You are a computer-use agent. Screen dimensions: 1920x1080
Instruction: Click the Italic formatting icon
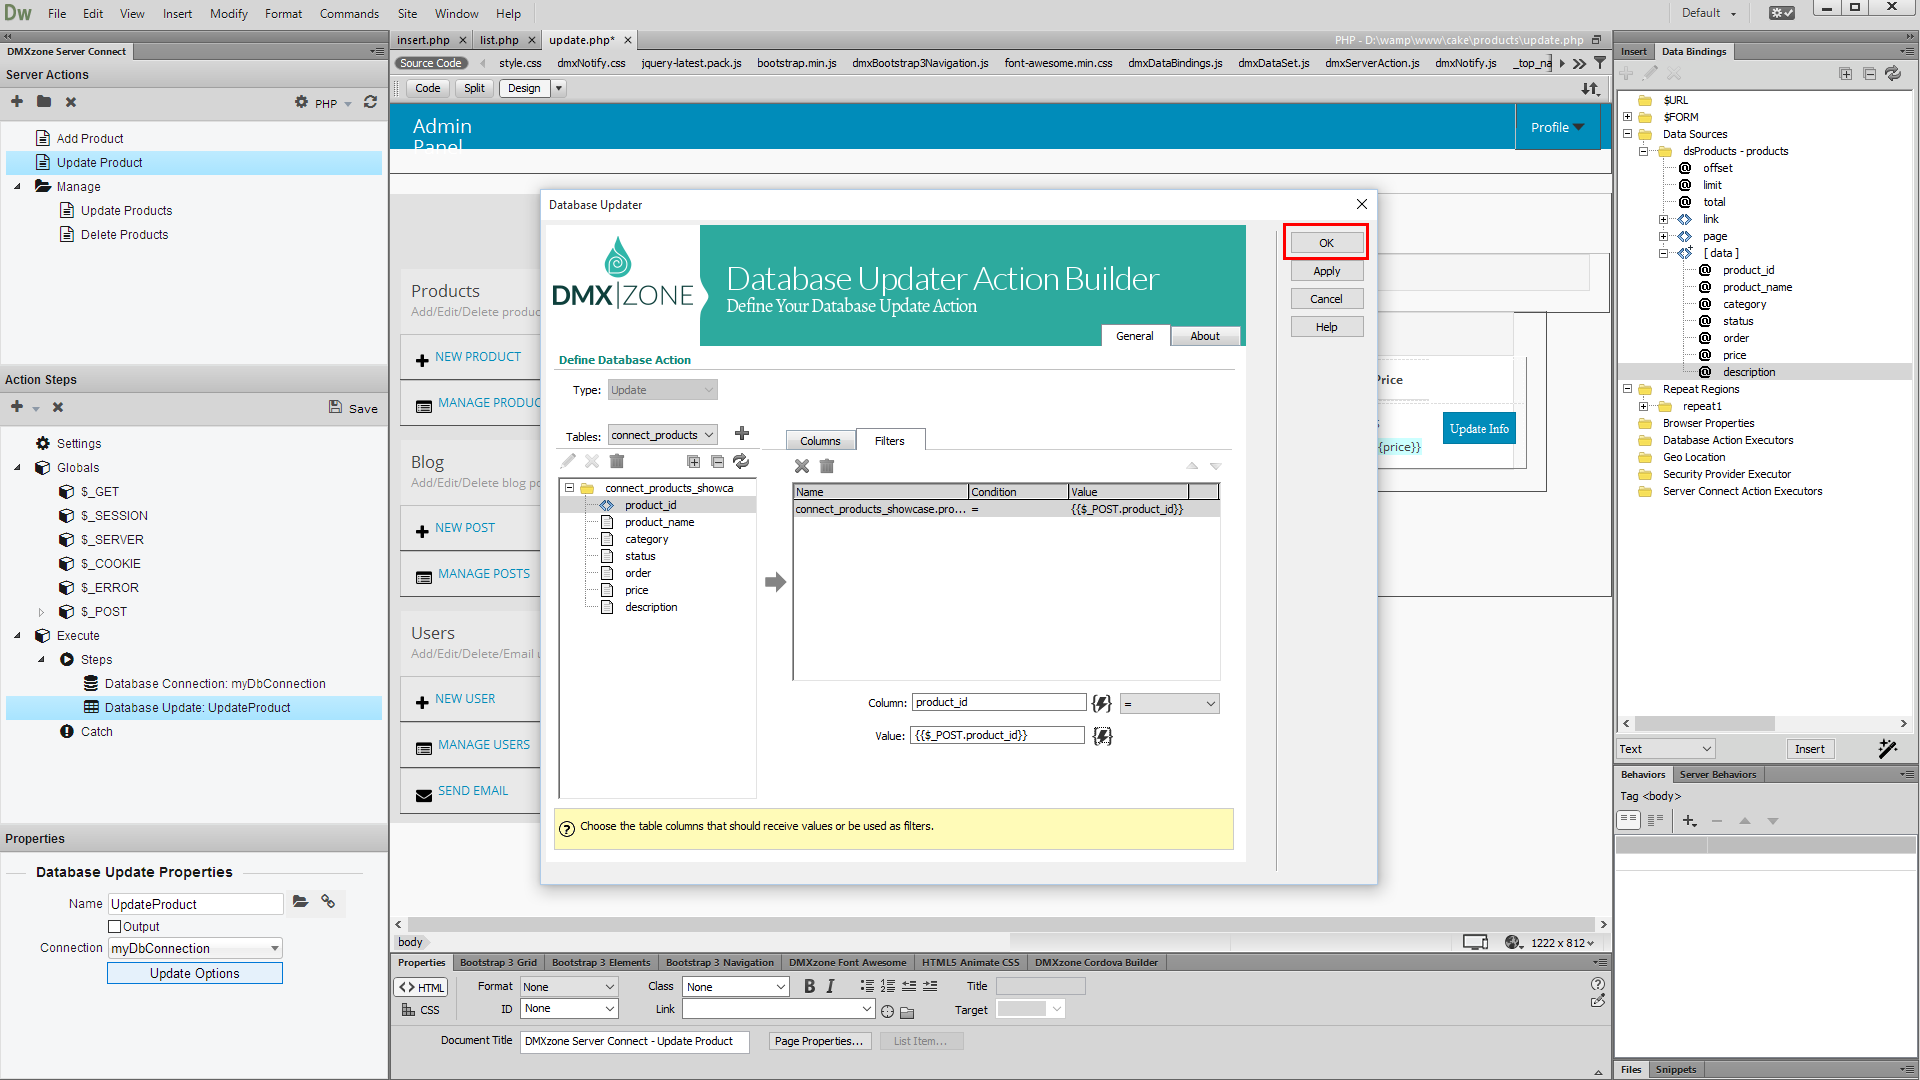pos(830,987)
